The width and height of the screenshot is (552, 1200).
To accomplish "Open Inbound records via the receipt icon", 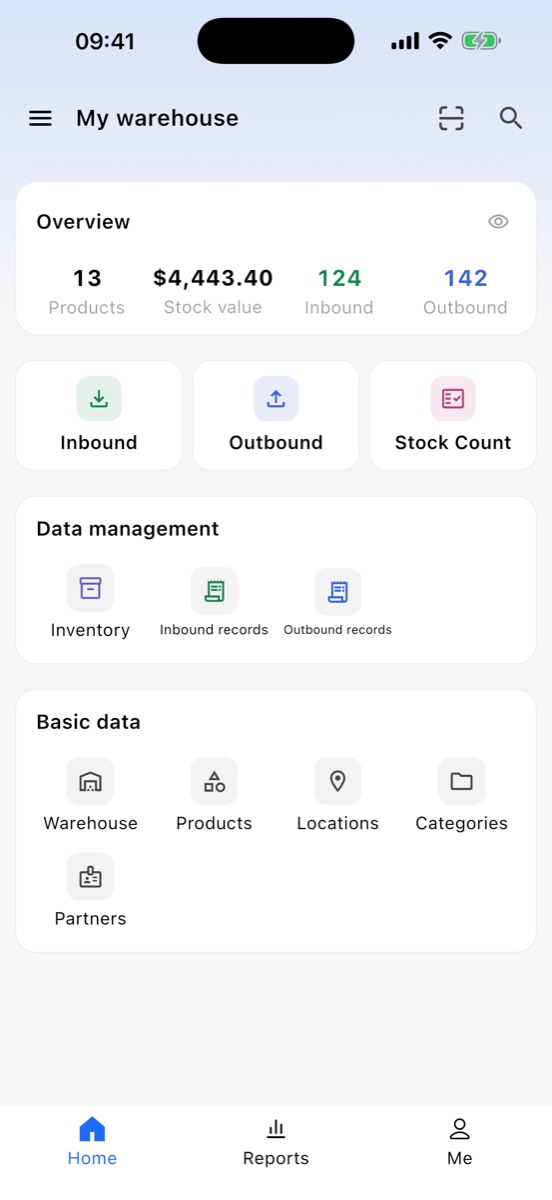I will click(214, 591).
